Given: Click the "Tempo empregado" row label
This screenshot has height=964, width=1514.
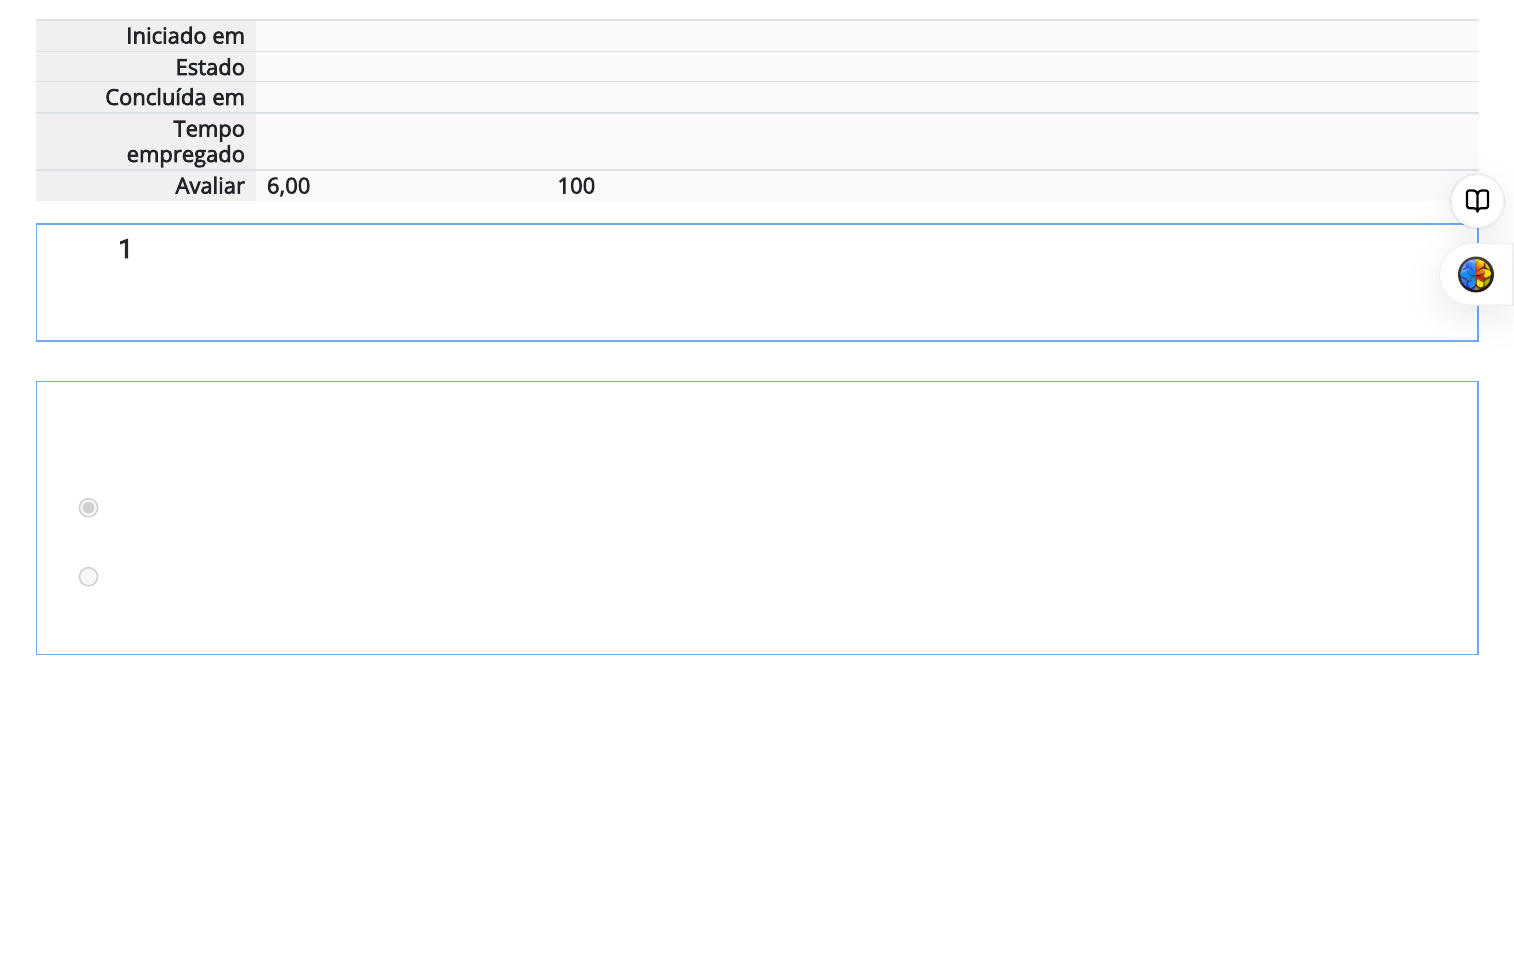Looking at the screenshot, I should click(x=186, y=141).
